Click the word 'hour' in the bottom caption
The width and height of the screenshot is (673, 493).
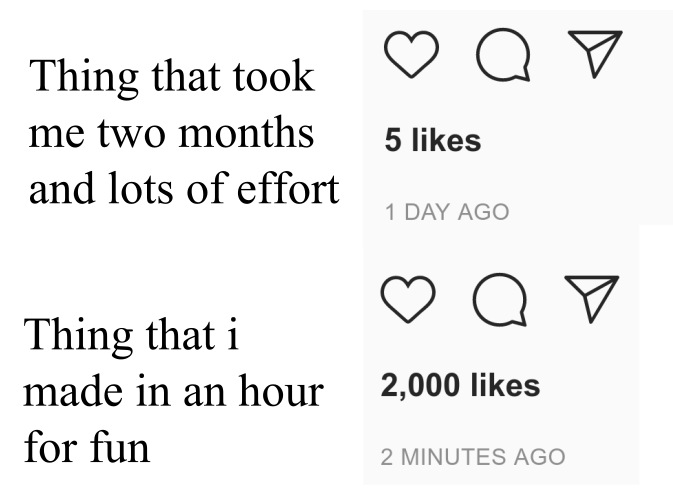281,390
